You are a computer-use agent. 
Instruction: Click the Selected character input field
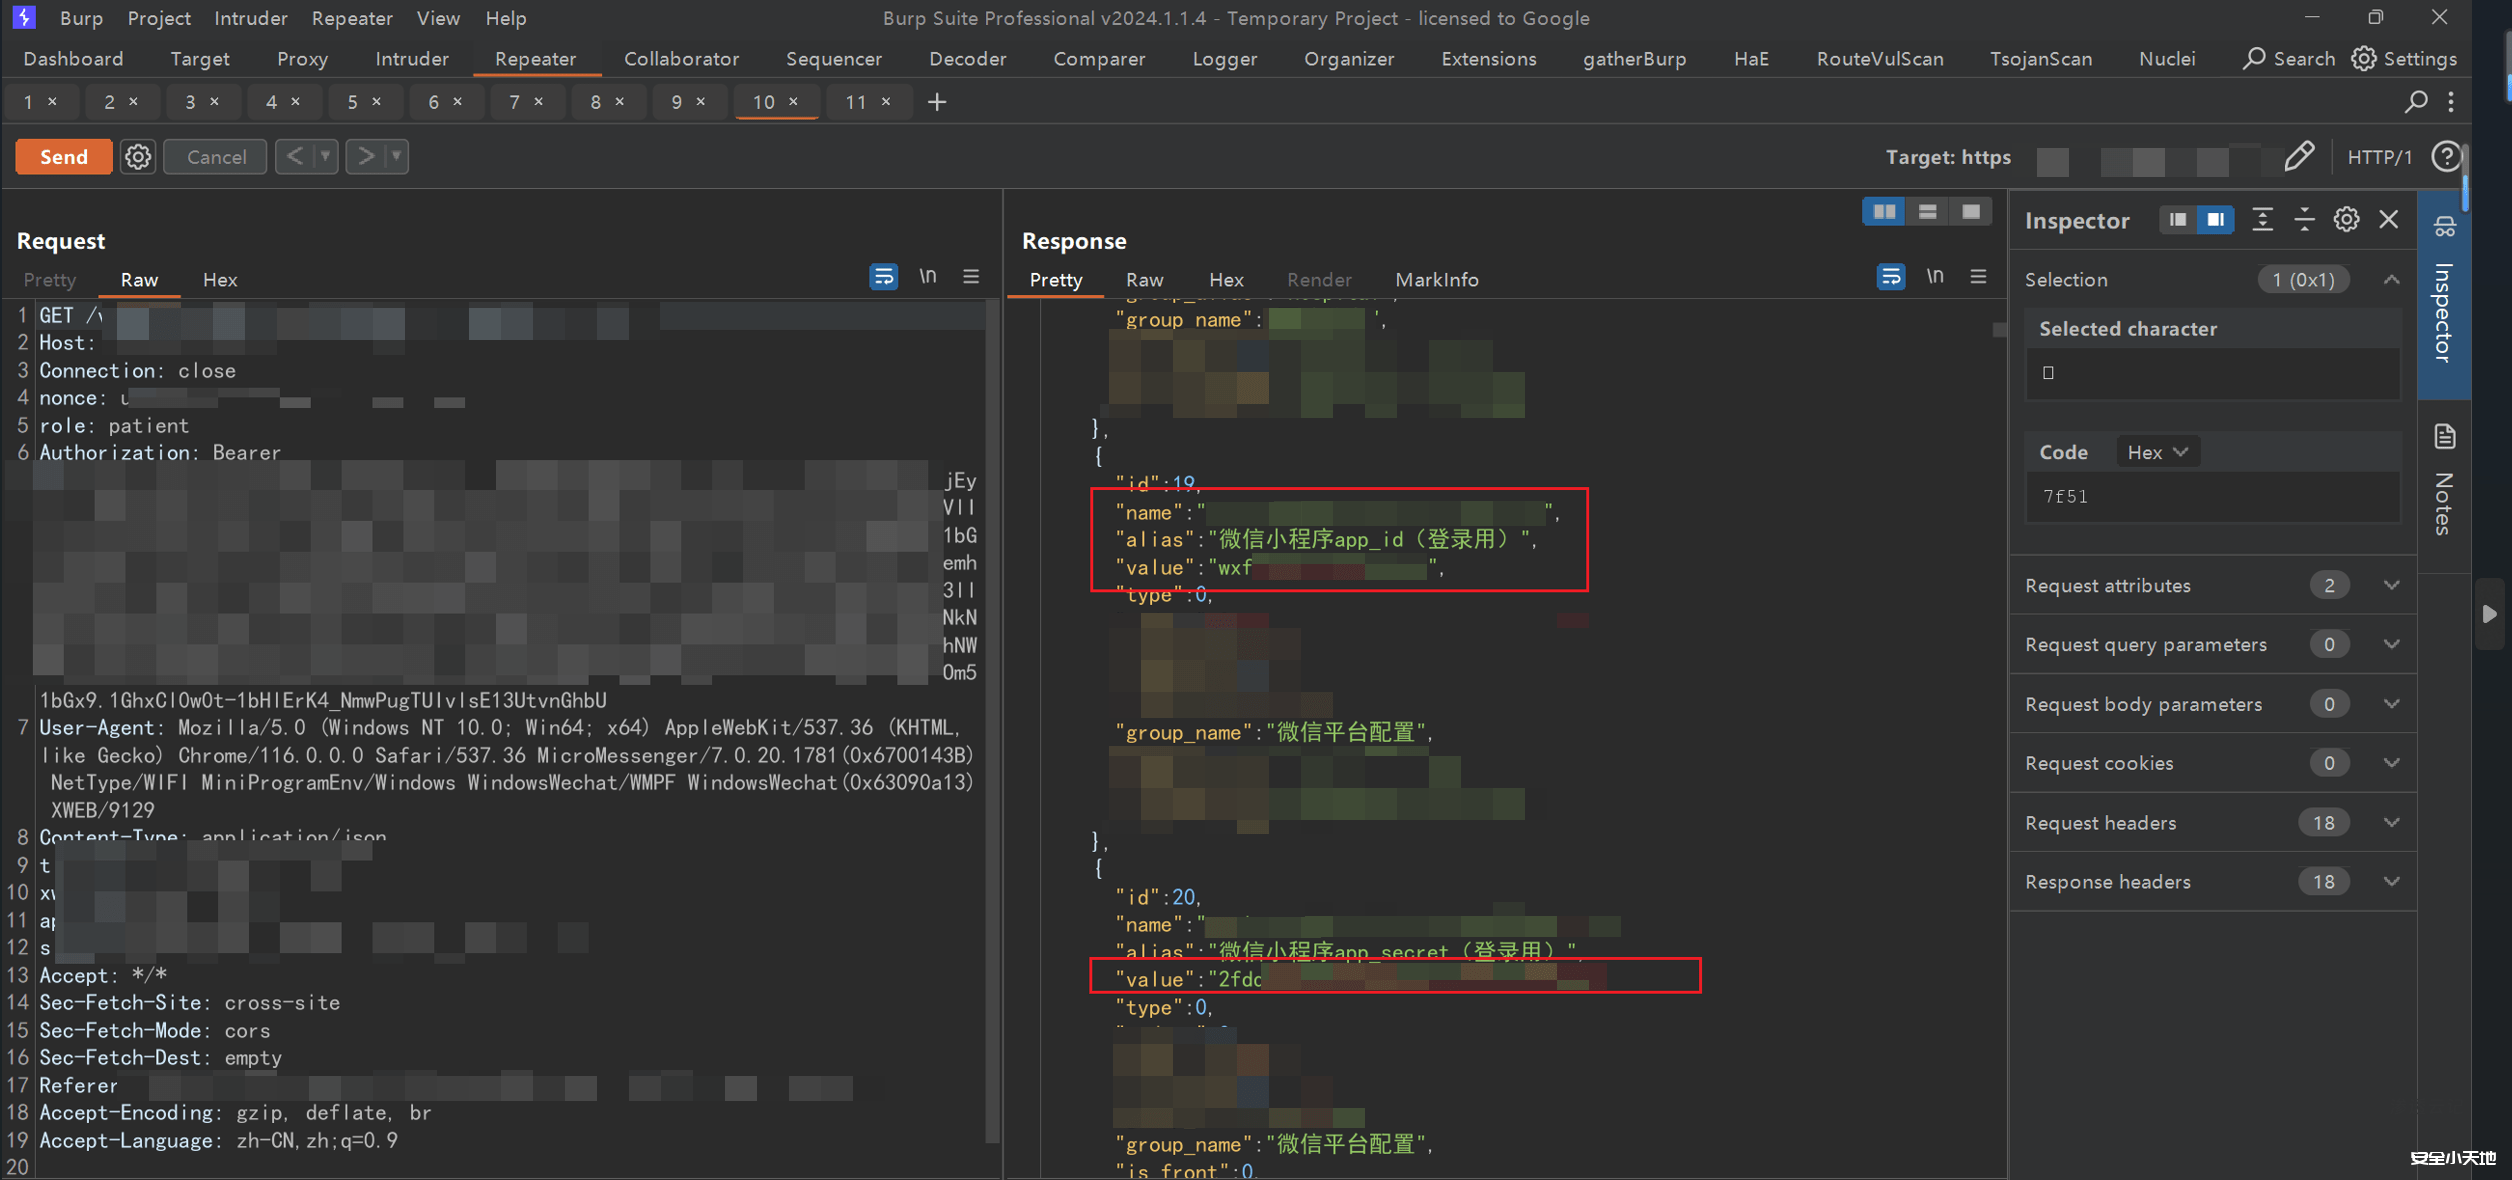[2212, 373]
